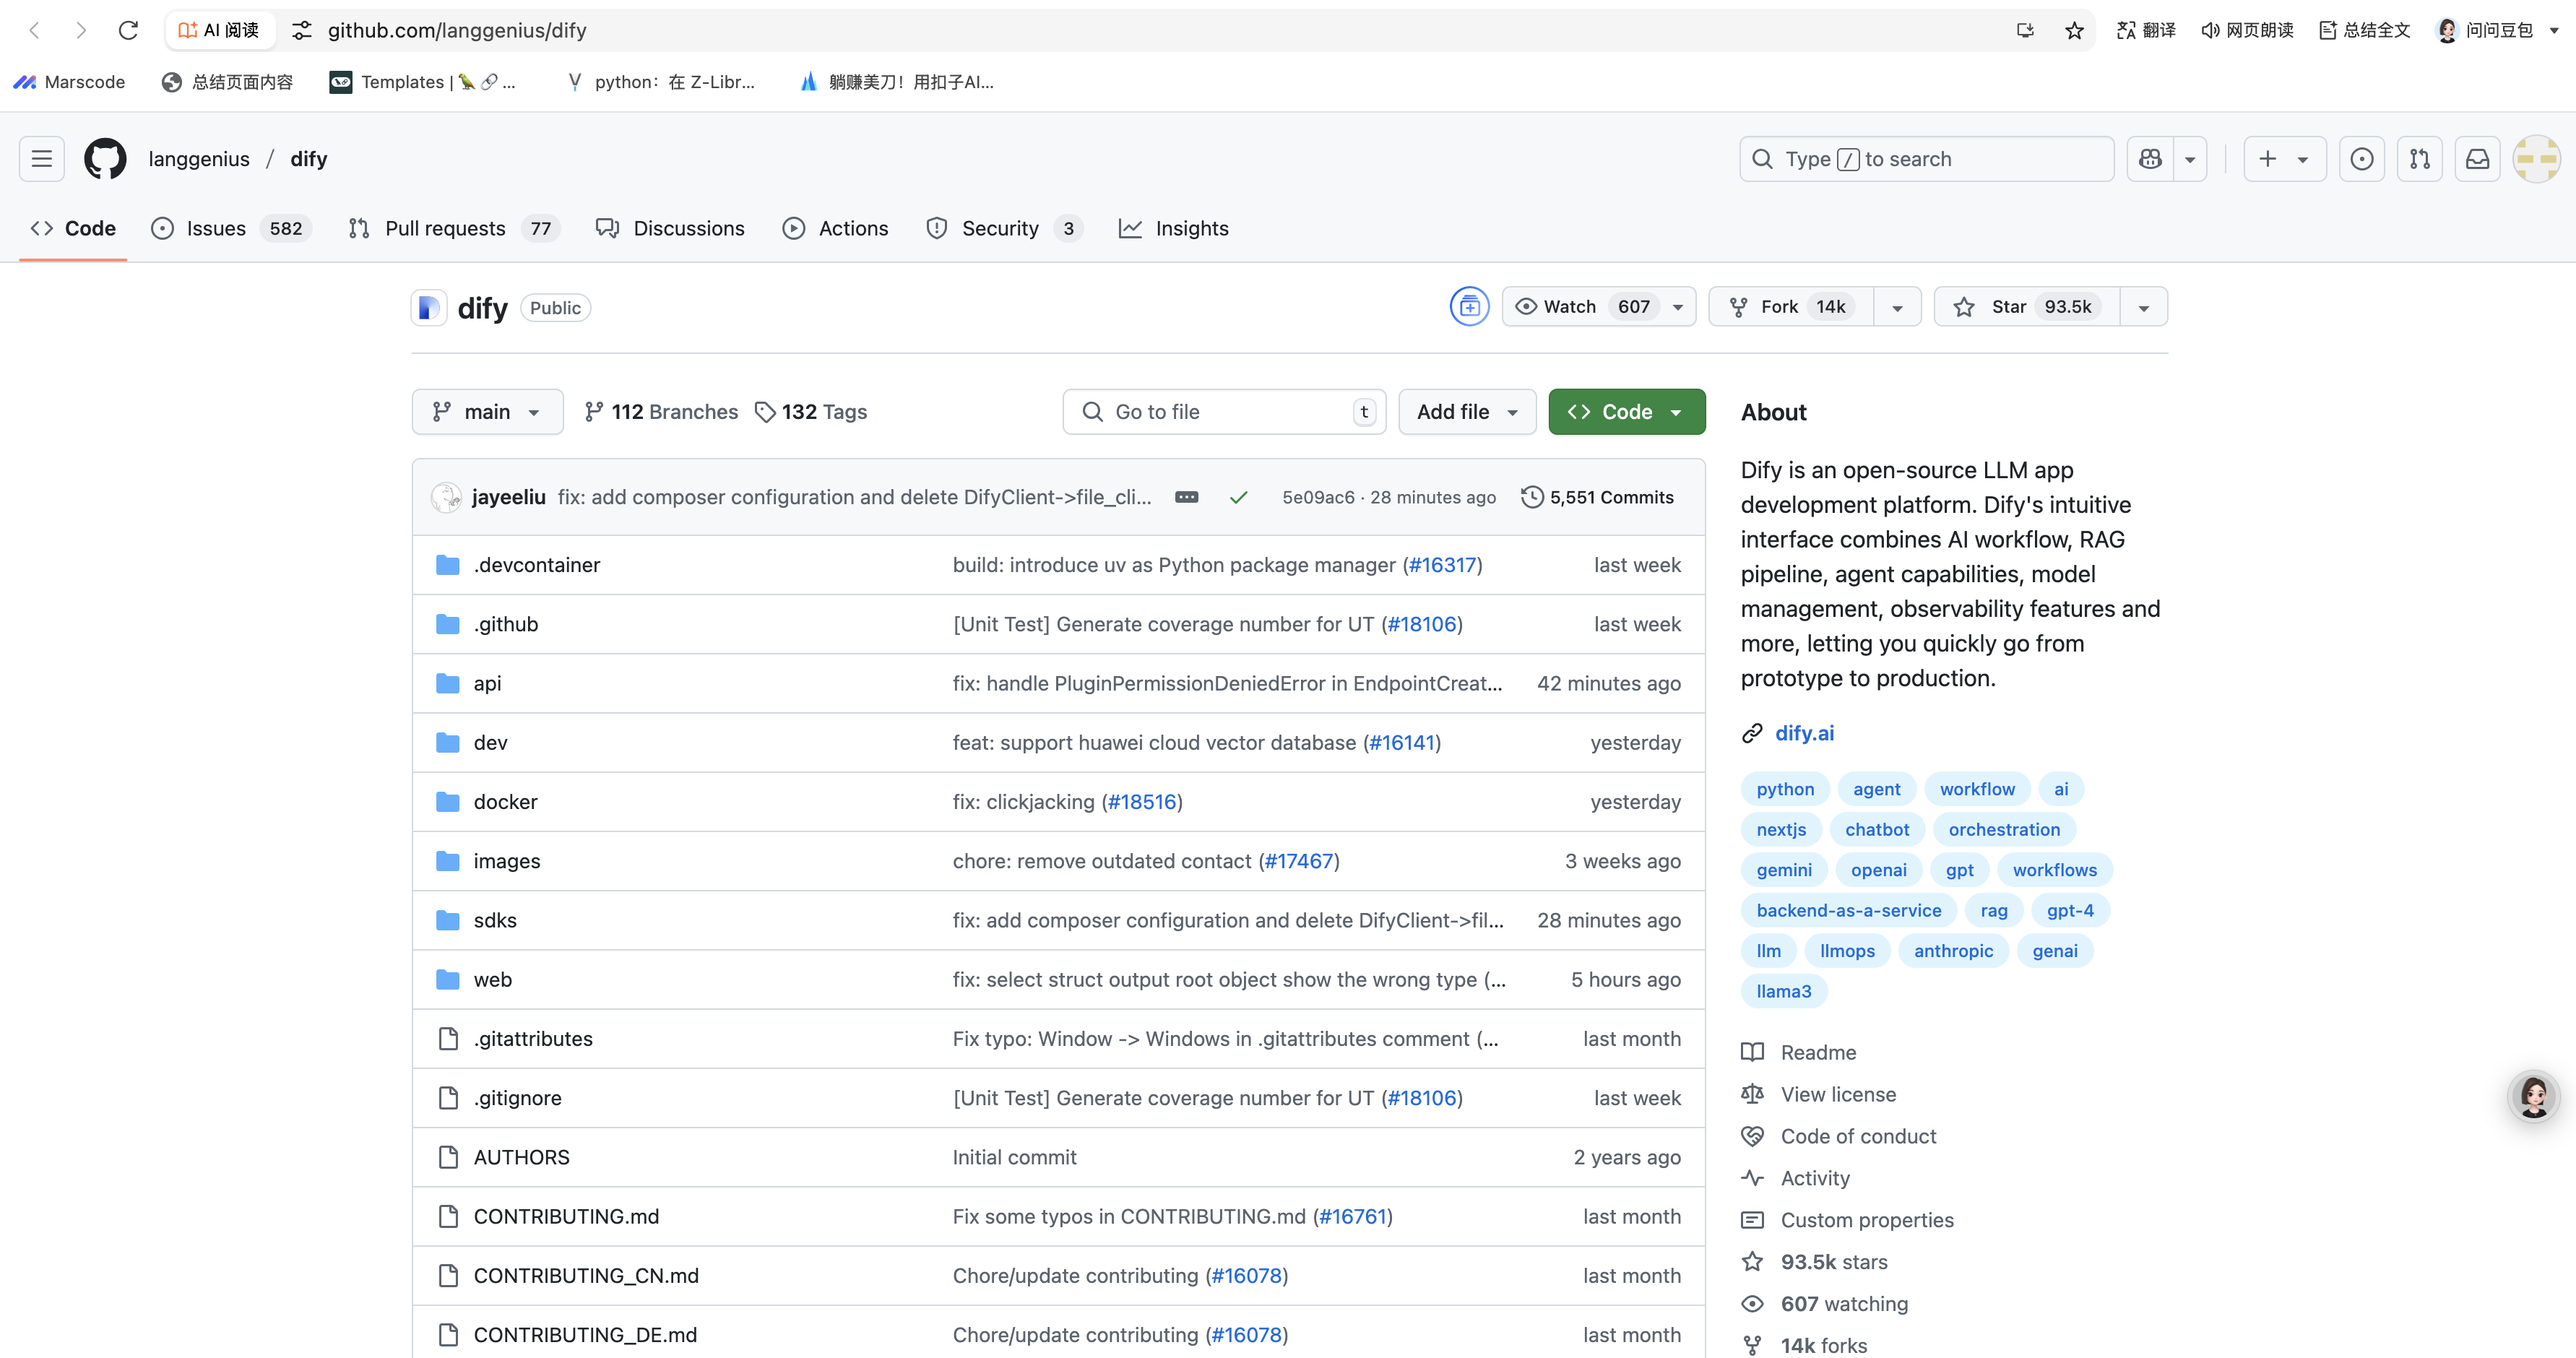The height and width of the screenshot is (1358, 2576).
Task: Open the issues icon in header
Action: 2361,159
